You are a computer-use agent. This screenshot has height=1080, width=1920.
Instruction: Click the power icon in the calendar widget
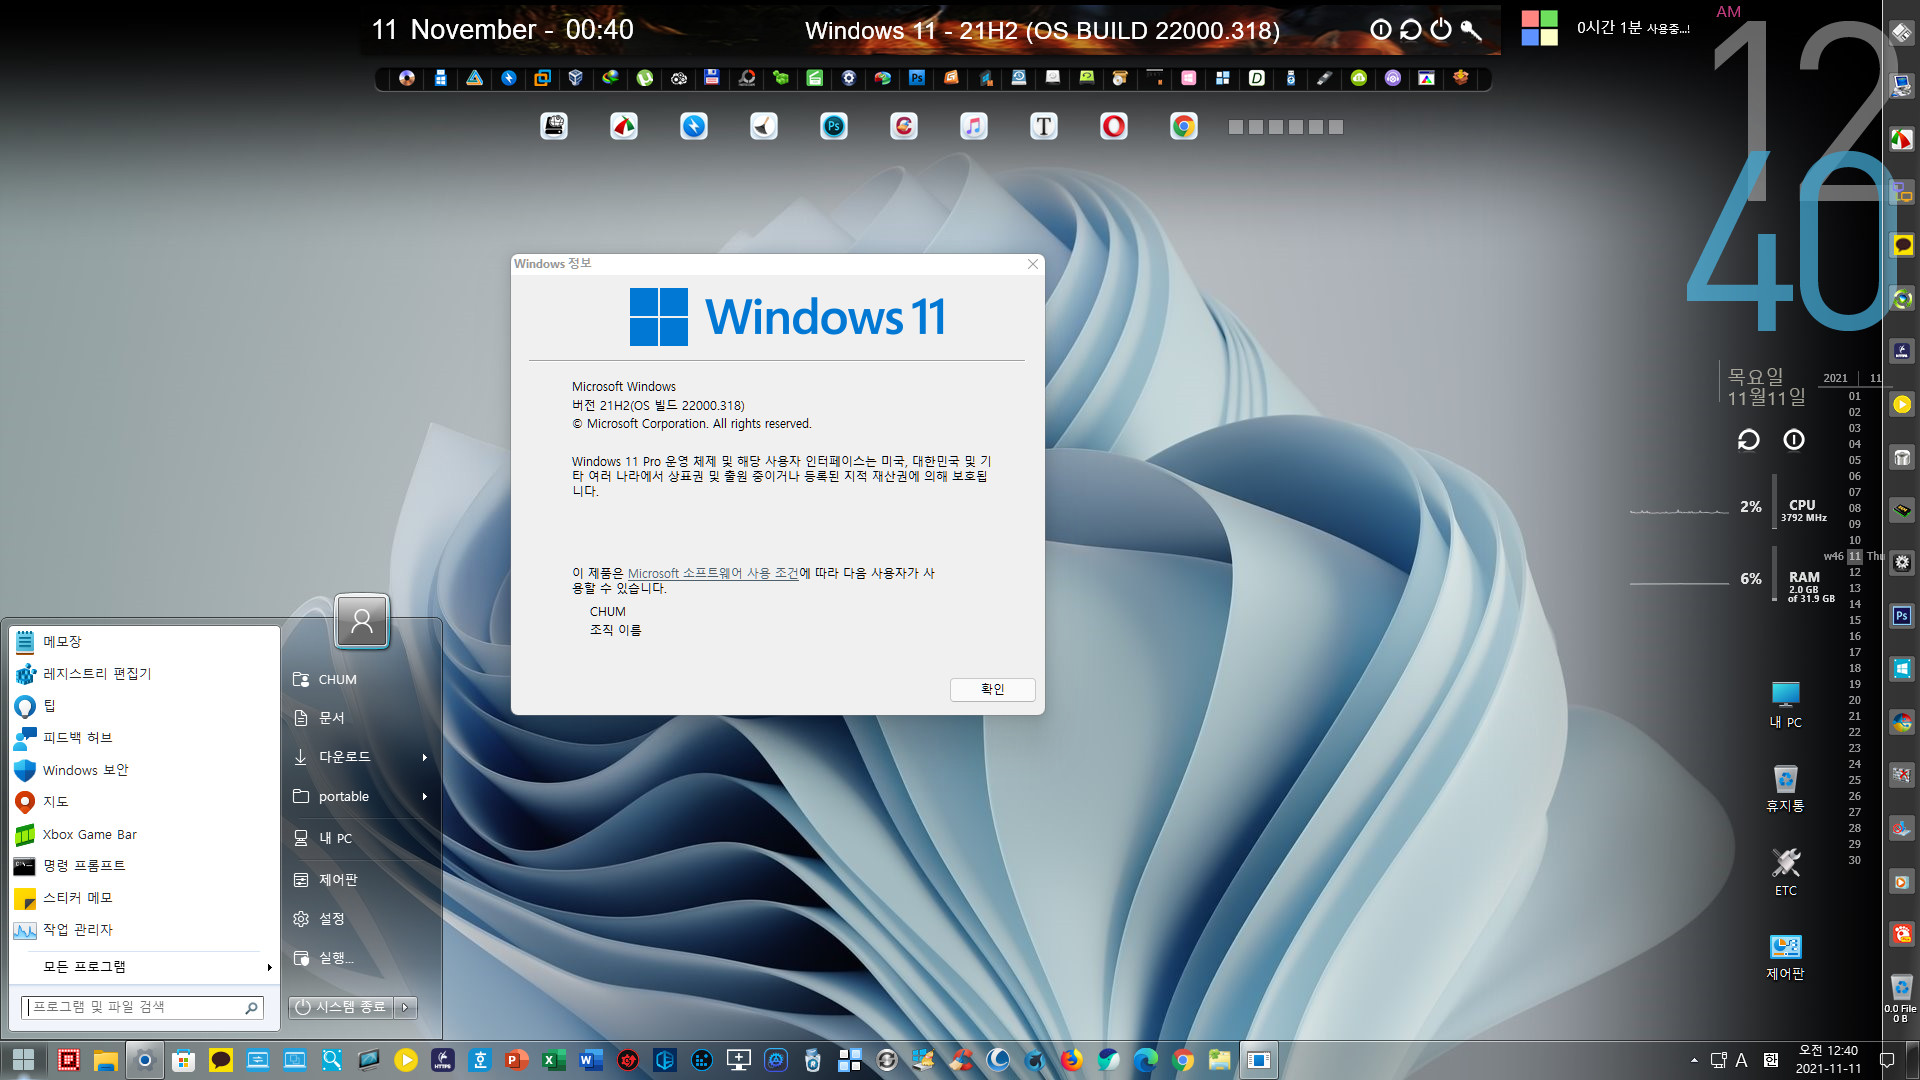click(x=1794, y=439)
